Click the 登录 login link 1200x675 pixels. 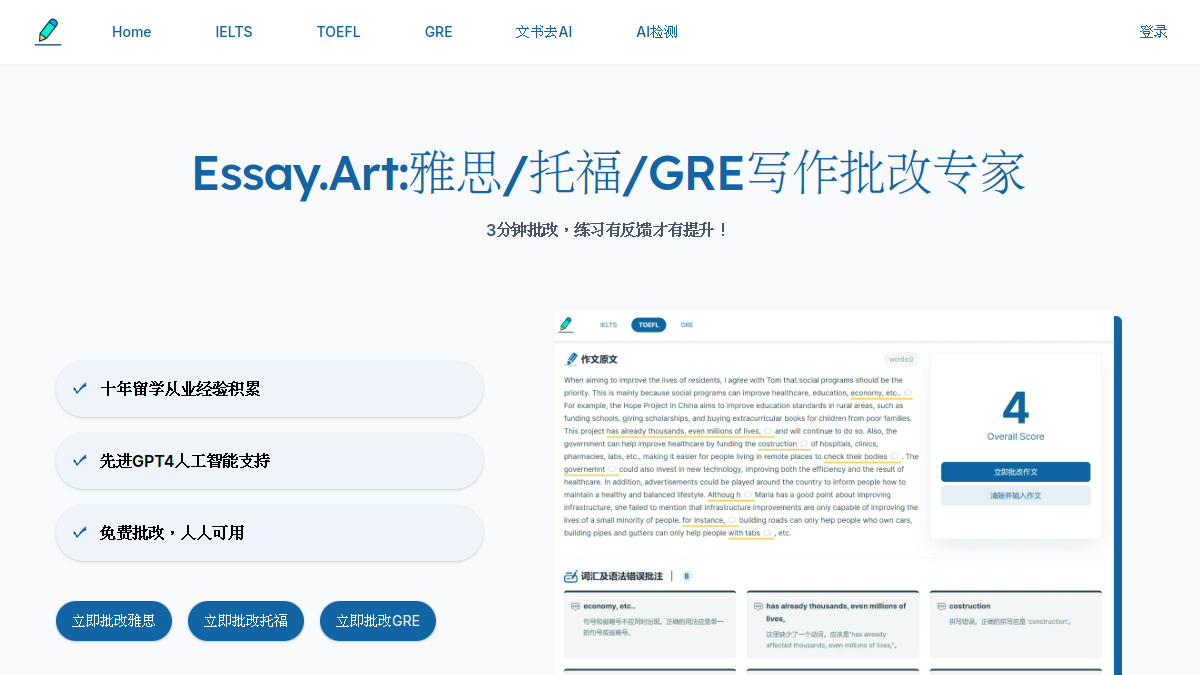coord(1153,32)
